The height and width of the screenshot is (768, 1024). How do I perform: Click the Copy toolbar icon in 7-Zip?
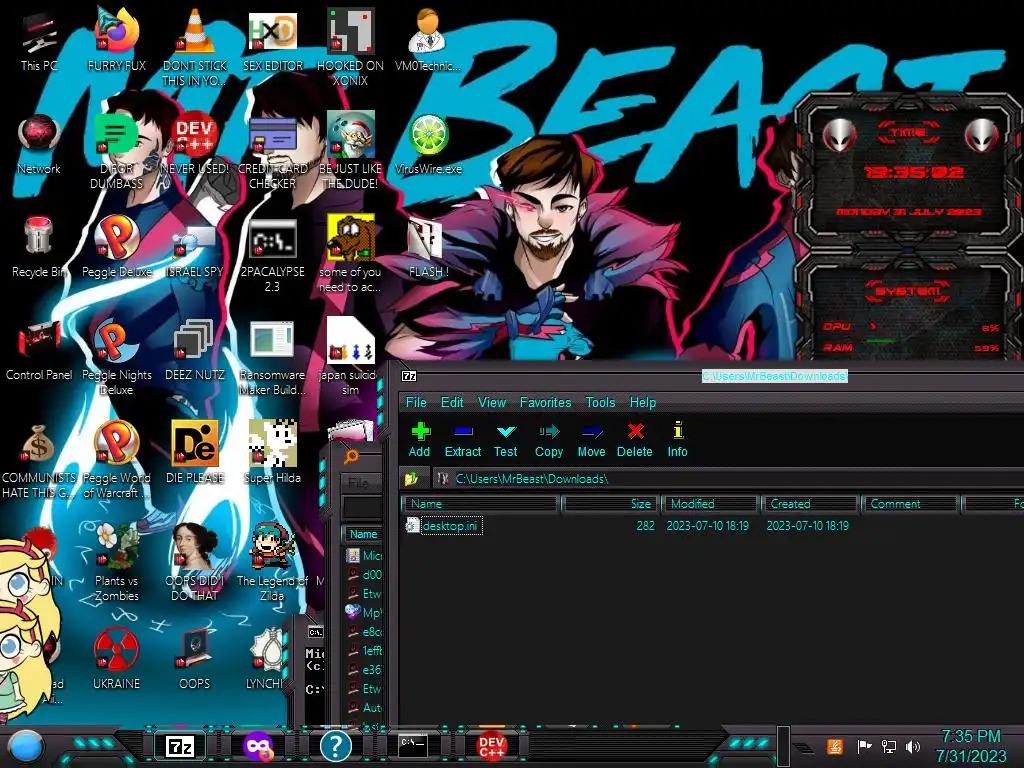[549, 440]
